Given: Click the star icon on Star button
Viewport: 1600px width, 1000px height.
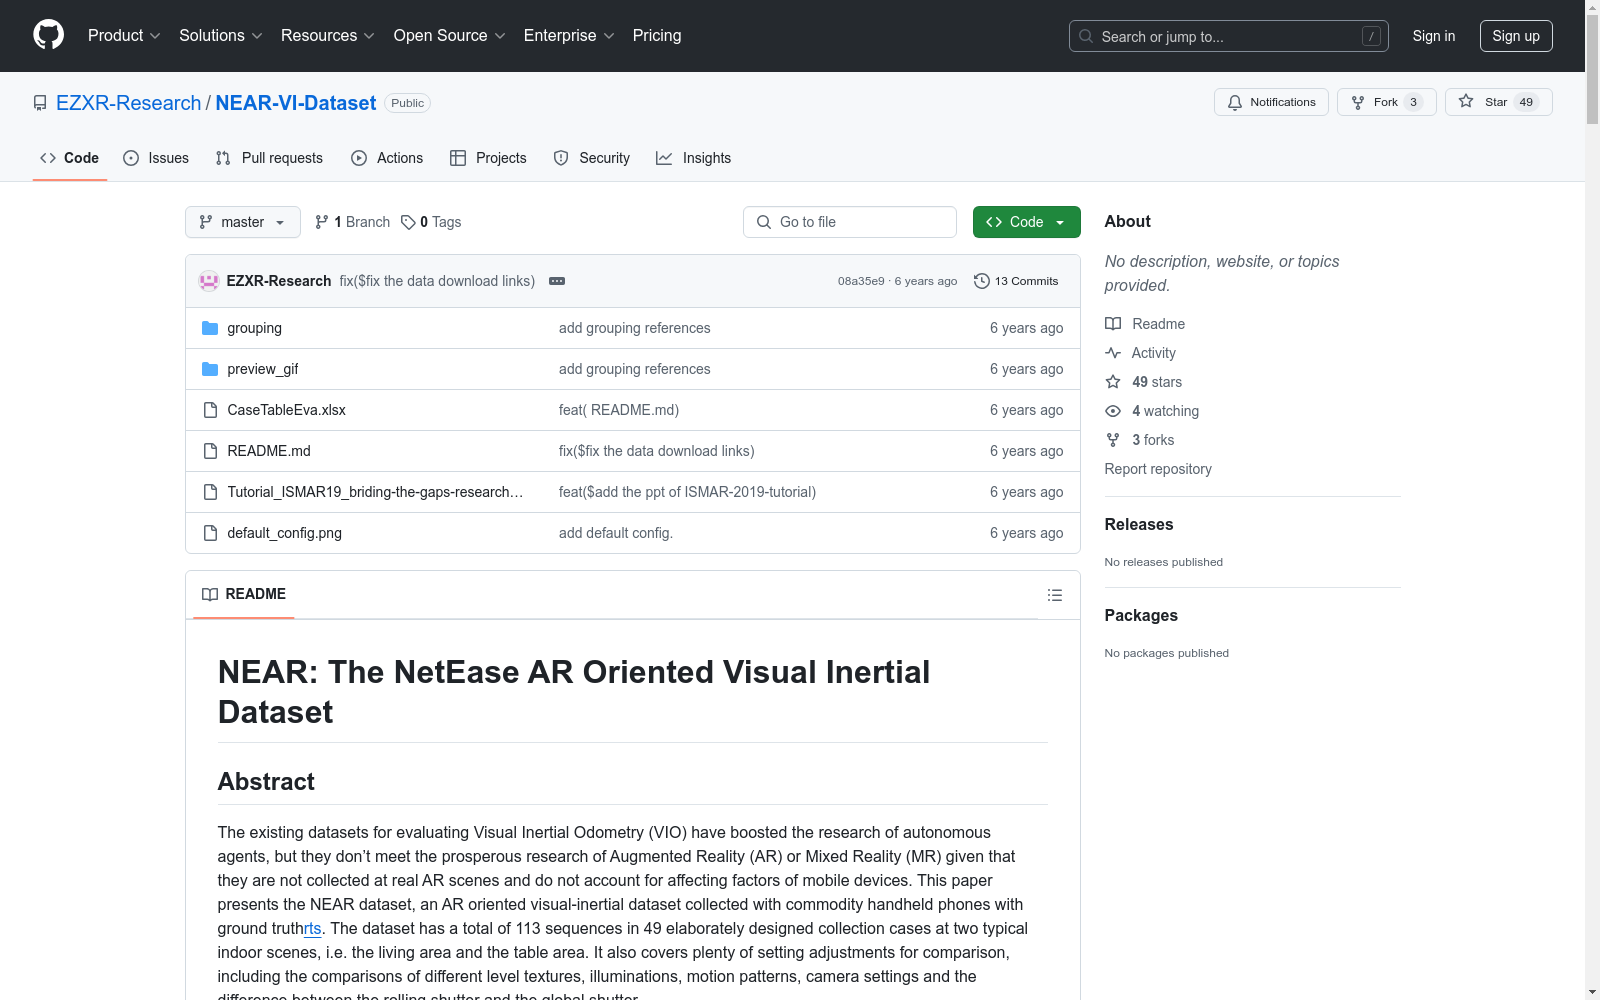Looking at the screenshot, I should coord(1466,101).
